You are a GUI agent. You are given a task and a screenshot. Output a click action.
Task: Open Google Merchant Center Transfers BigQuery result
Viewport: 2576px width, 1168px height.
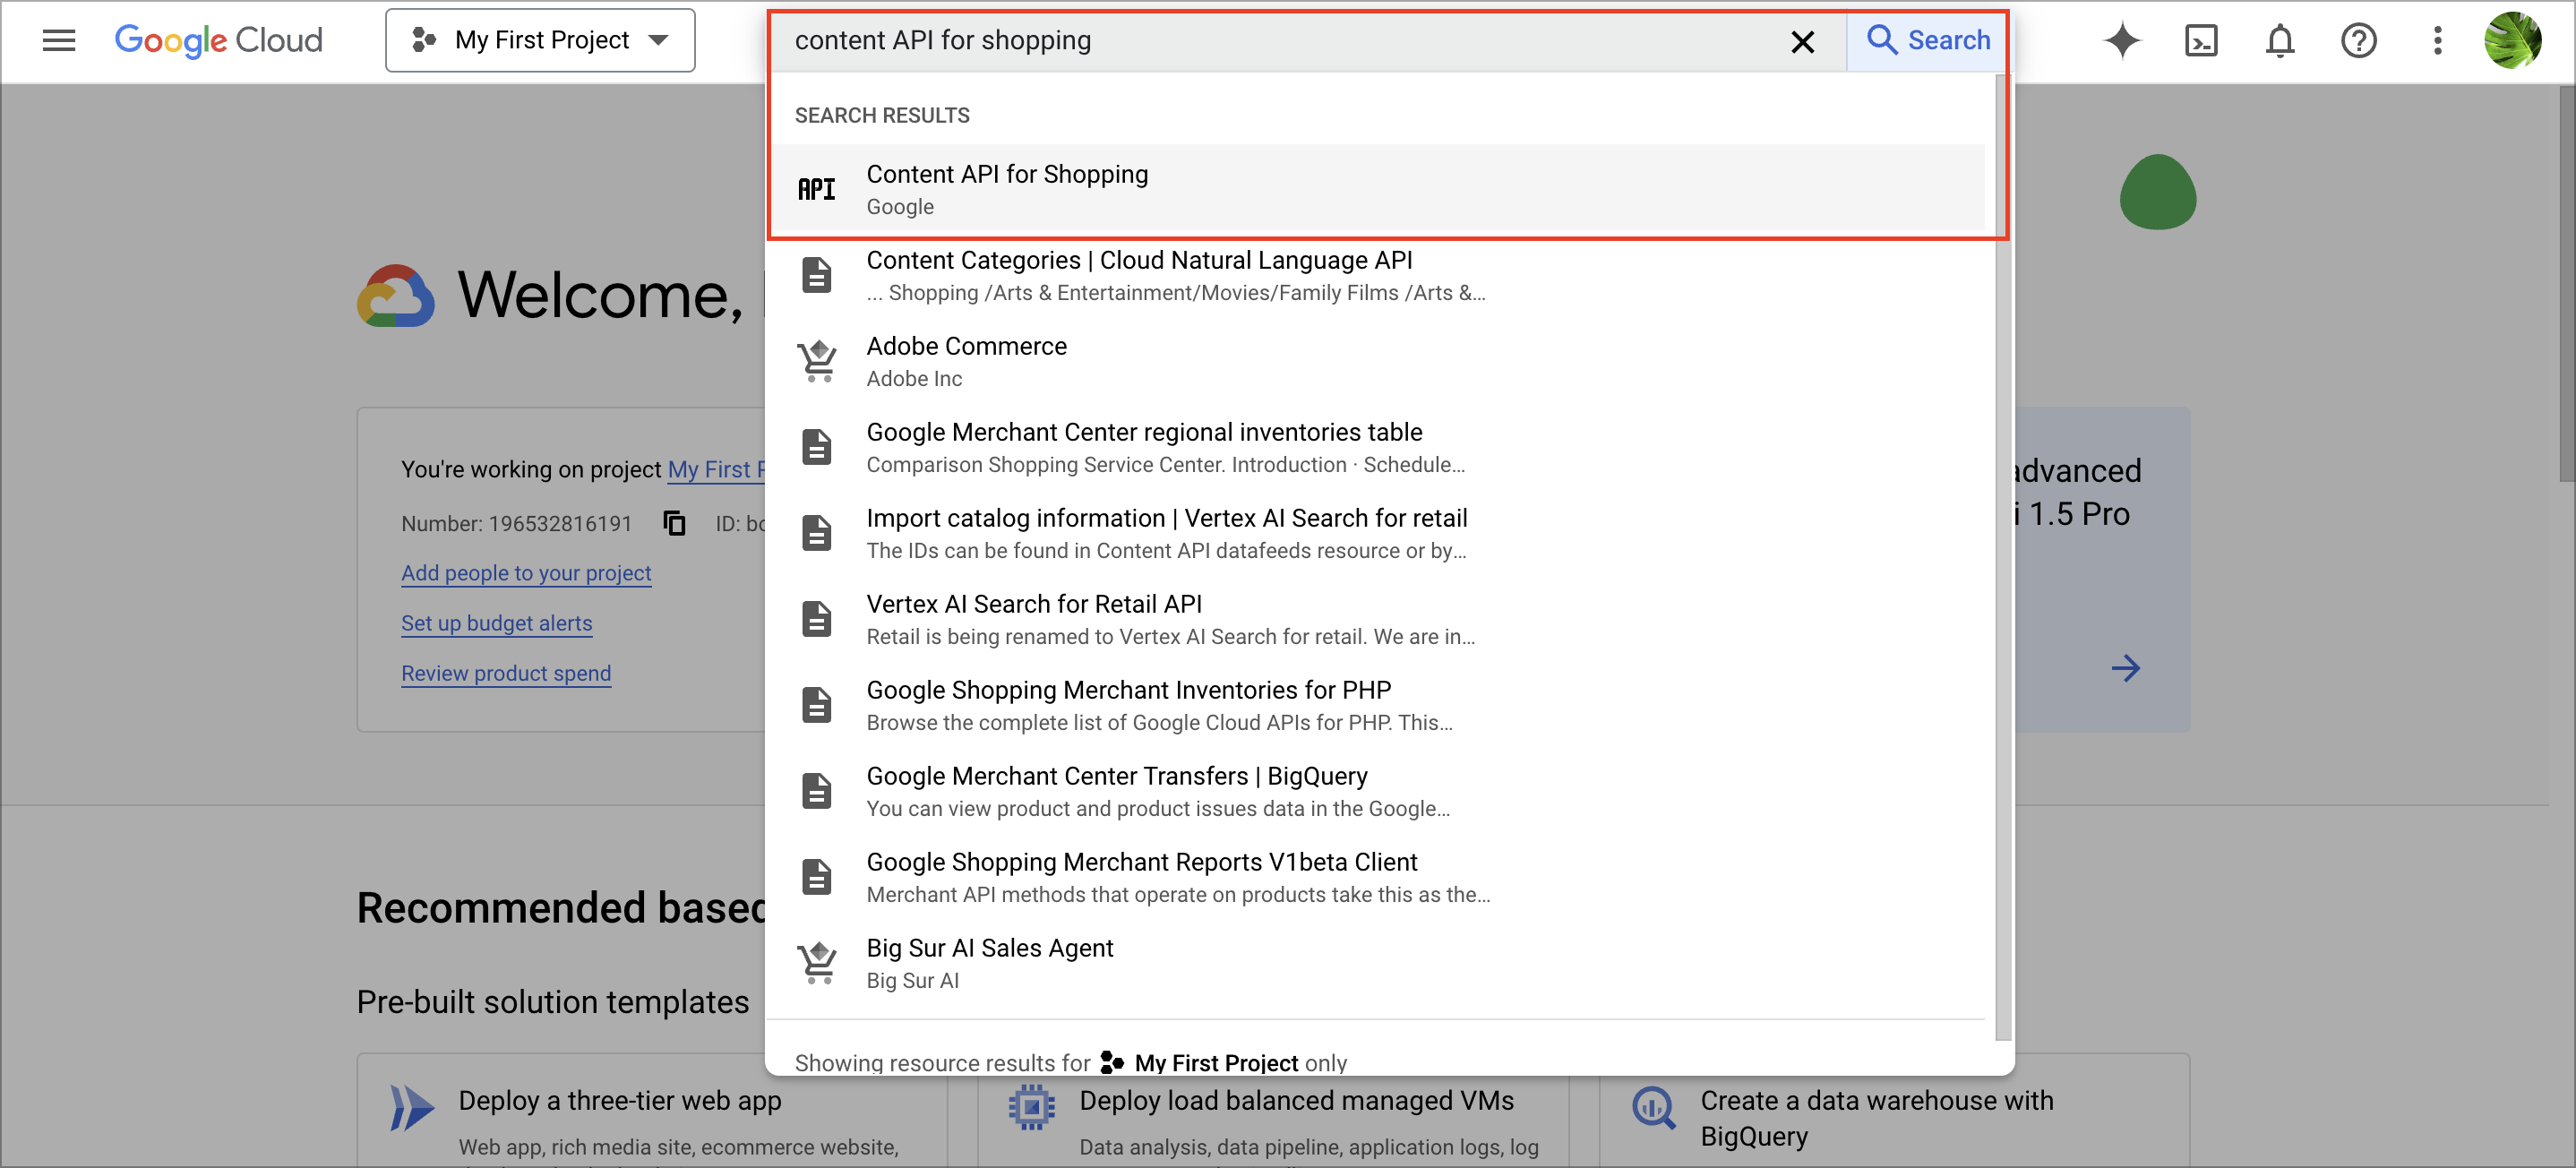[x=1378, y=791]
